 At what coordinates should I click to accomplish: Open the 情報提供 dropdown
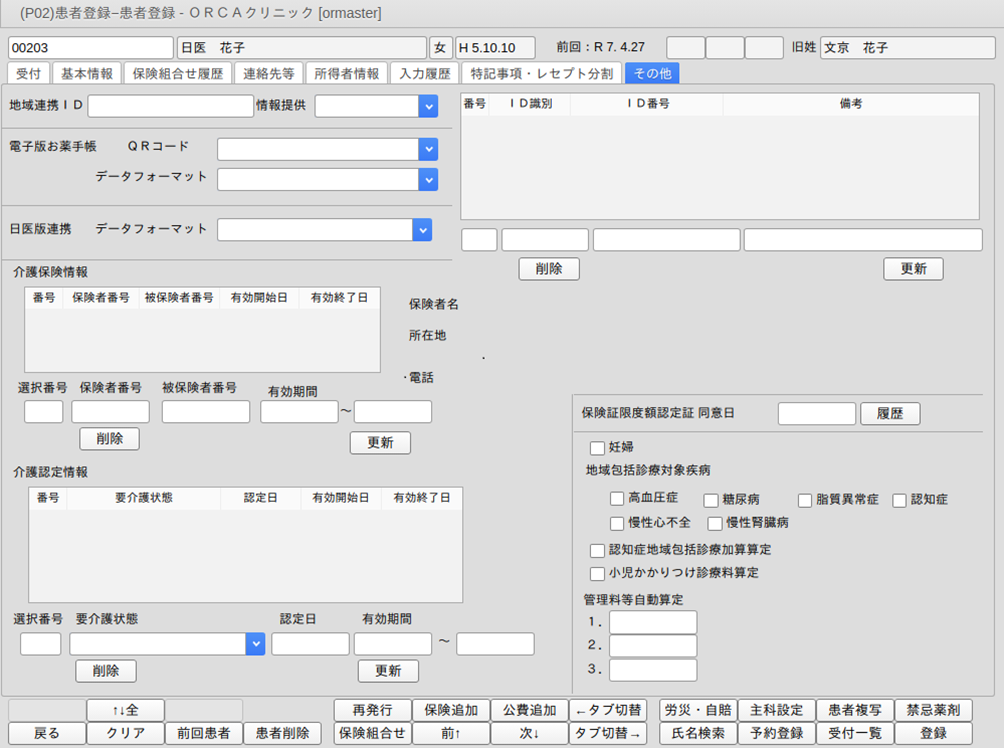click(428, 106)
